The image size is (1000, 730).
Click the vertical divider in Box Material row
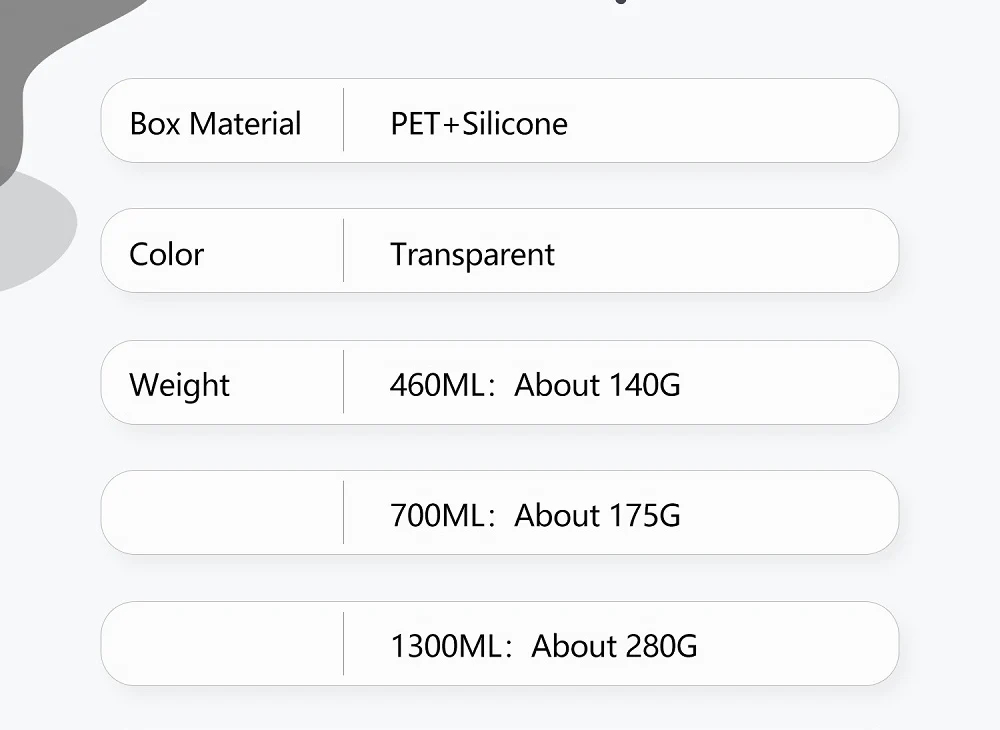click(344, 120)
